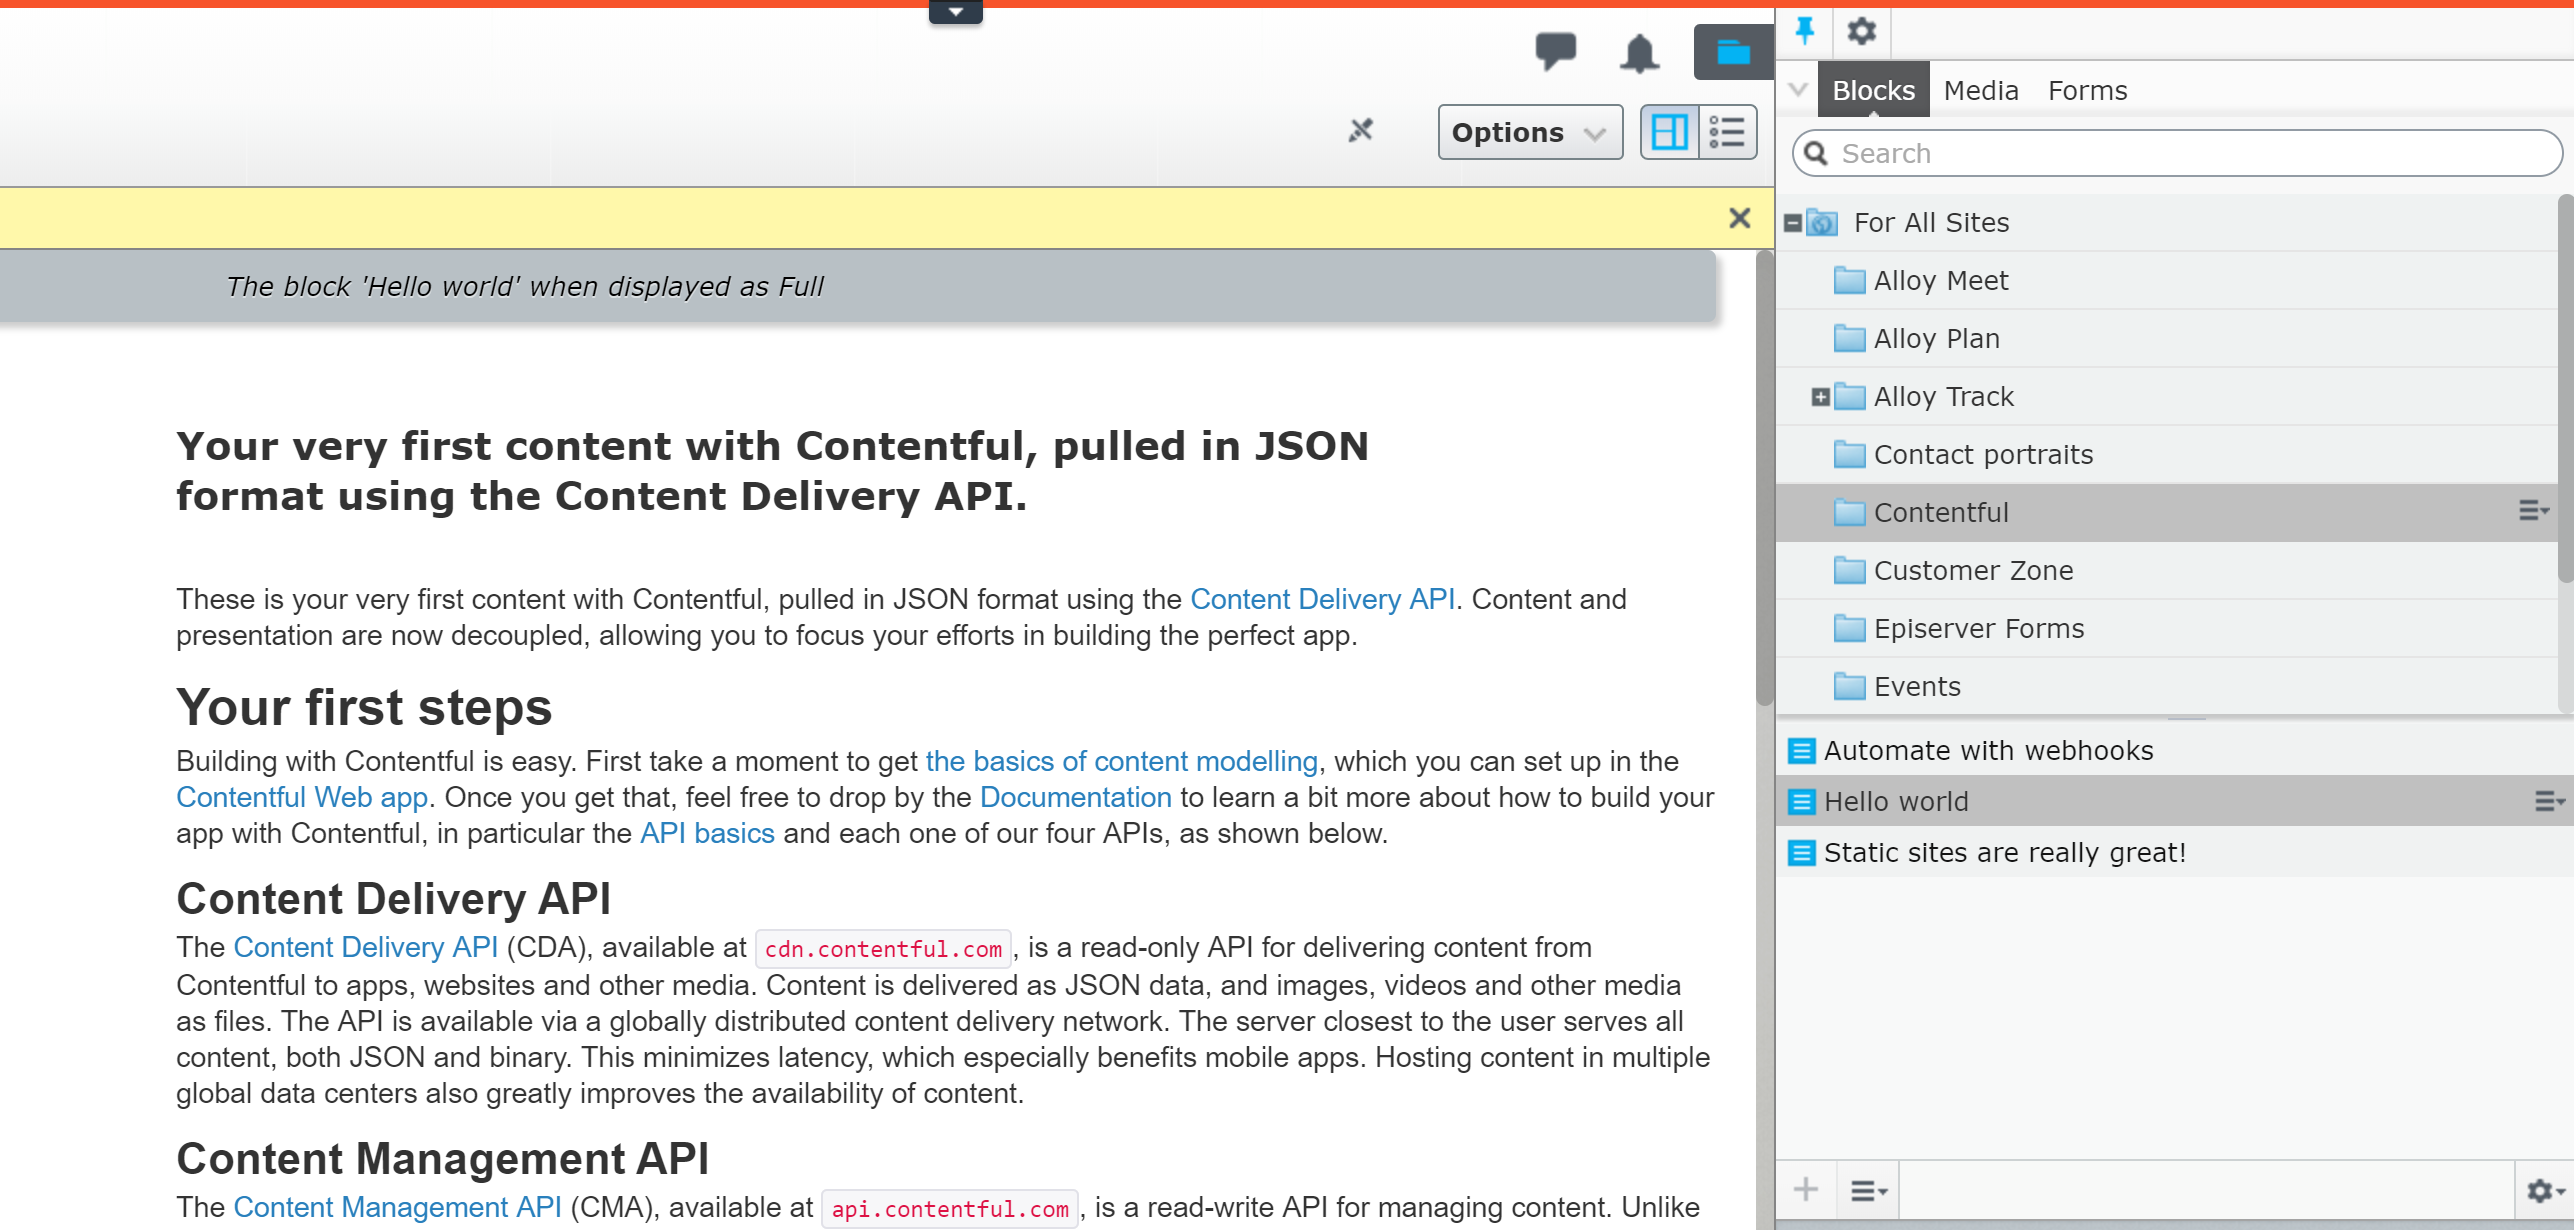
Task: Pin the assets panel with the pin icon
Action: click(x=1807, y=32)
